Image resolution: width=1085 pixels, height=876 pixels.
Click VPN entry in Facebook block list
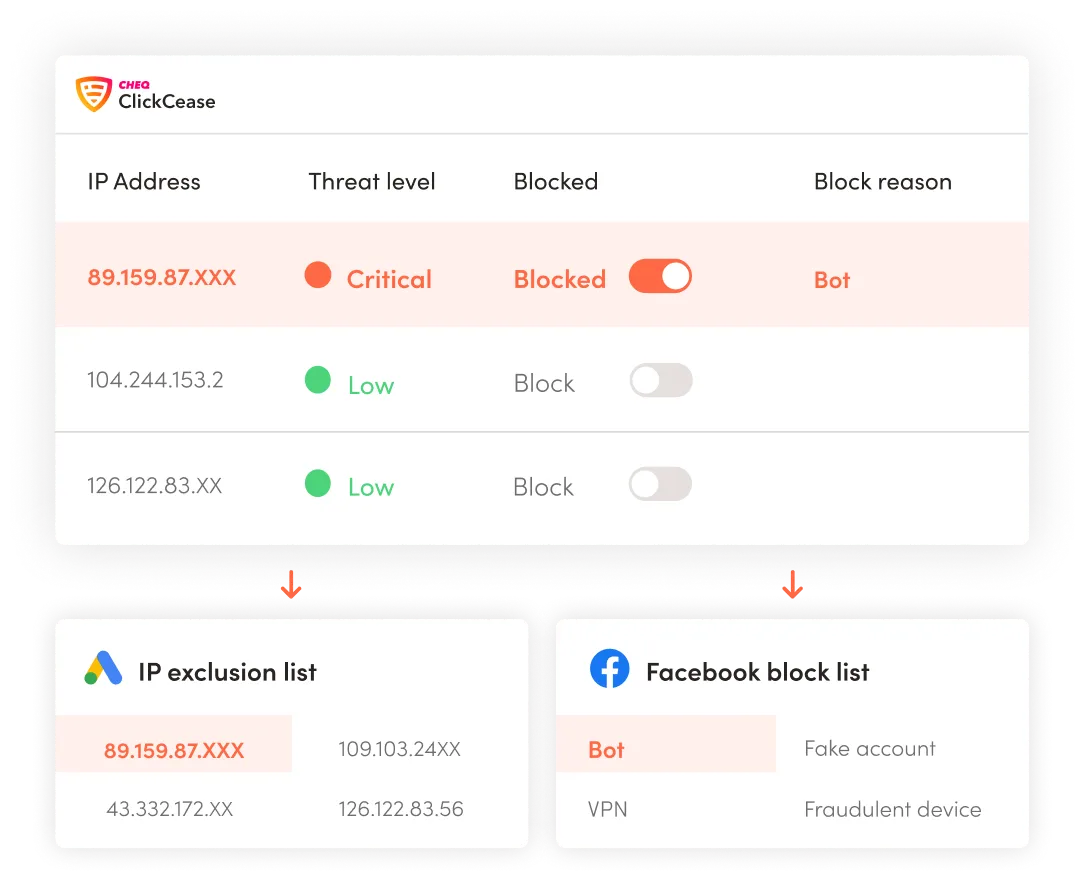[x=608, y=810]
